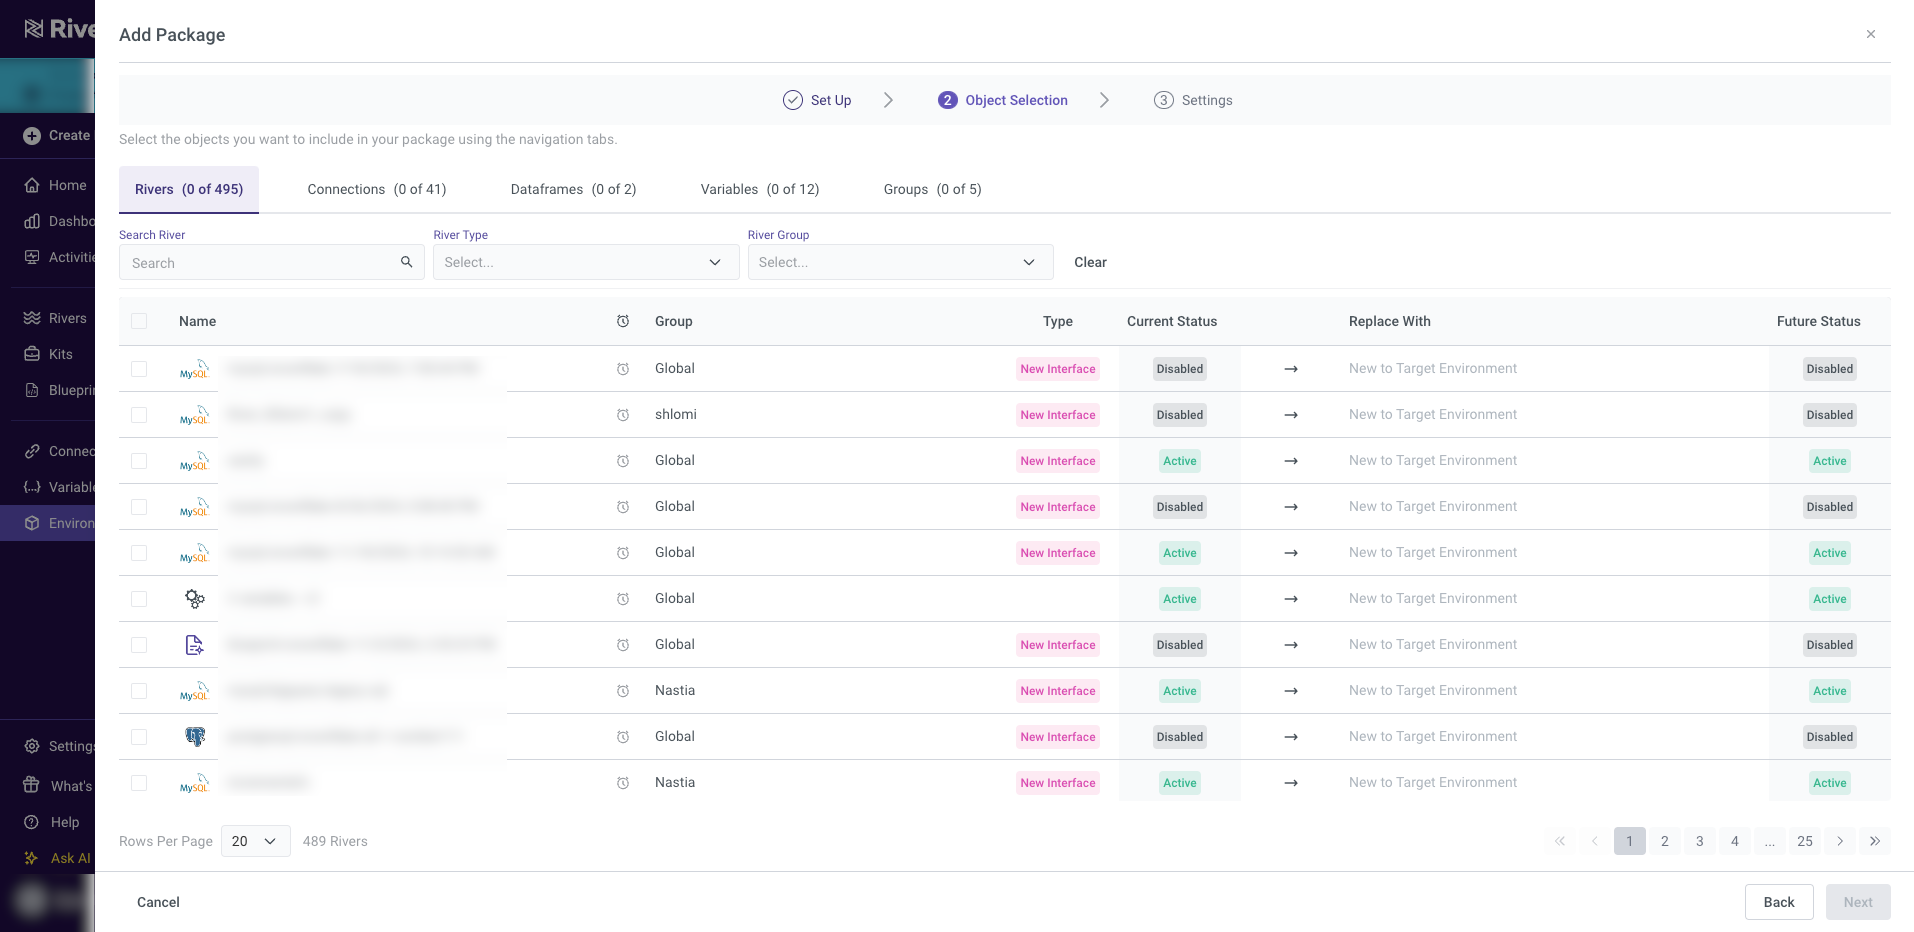Click the Group column header
This screenshot has height=932, width=1914.
(x=674, y=321)
